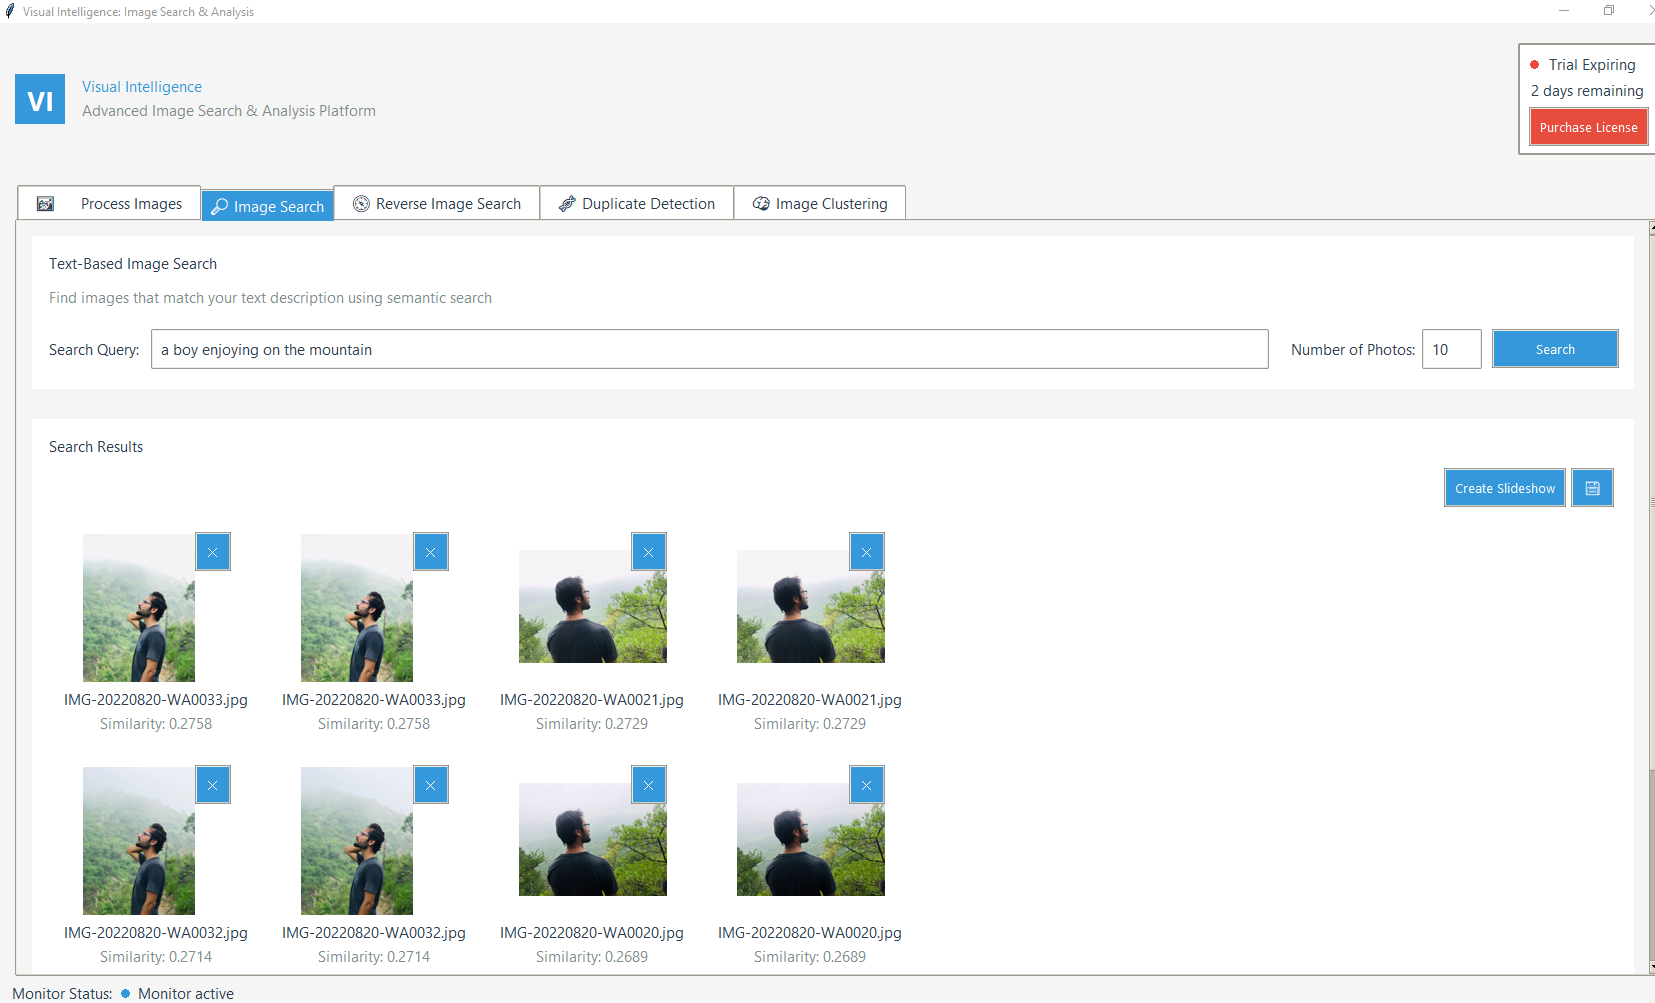Click the feather app icon in title bar

pyautogui.click(x=10, y=11)
